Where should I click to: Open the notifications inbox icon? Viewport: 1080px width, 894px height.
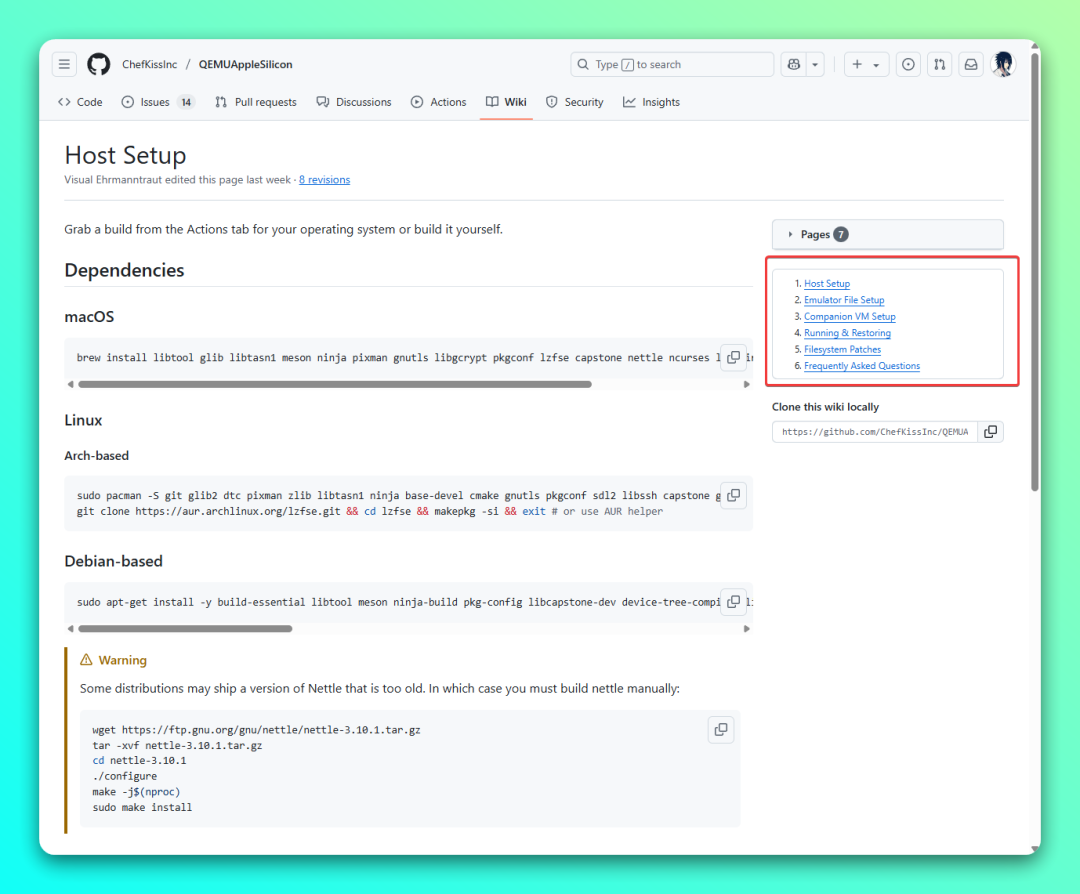coord(970,64)
